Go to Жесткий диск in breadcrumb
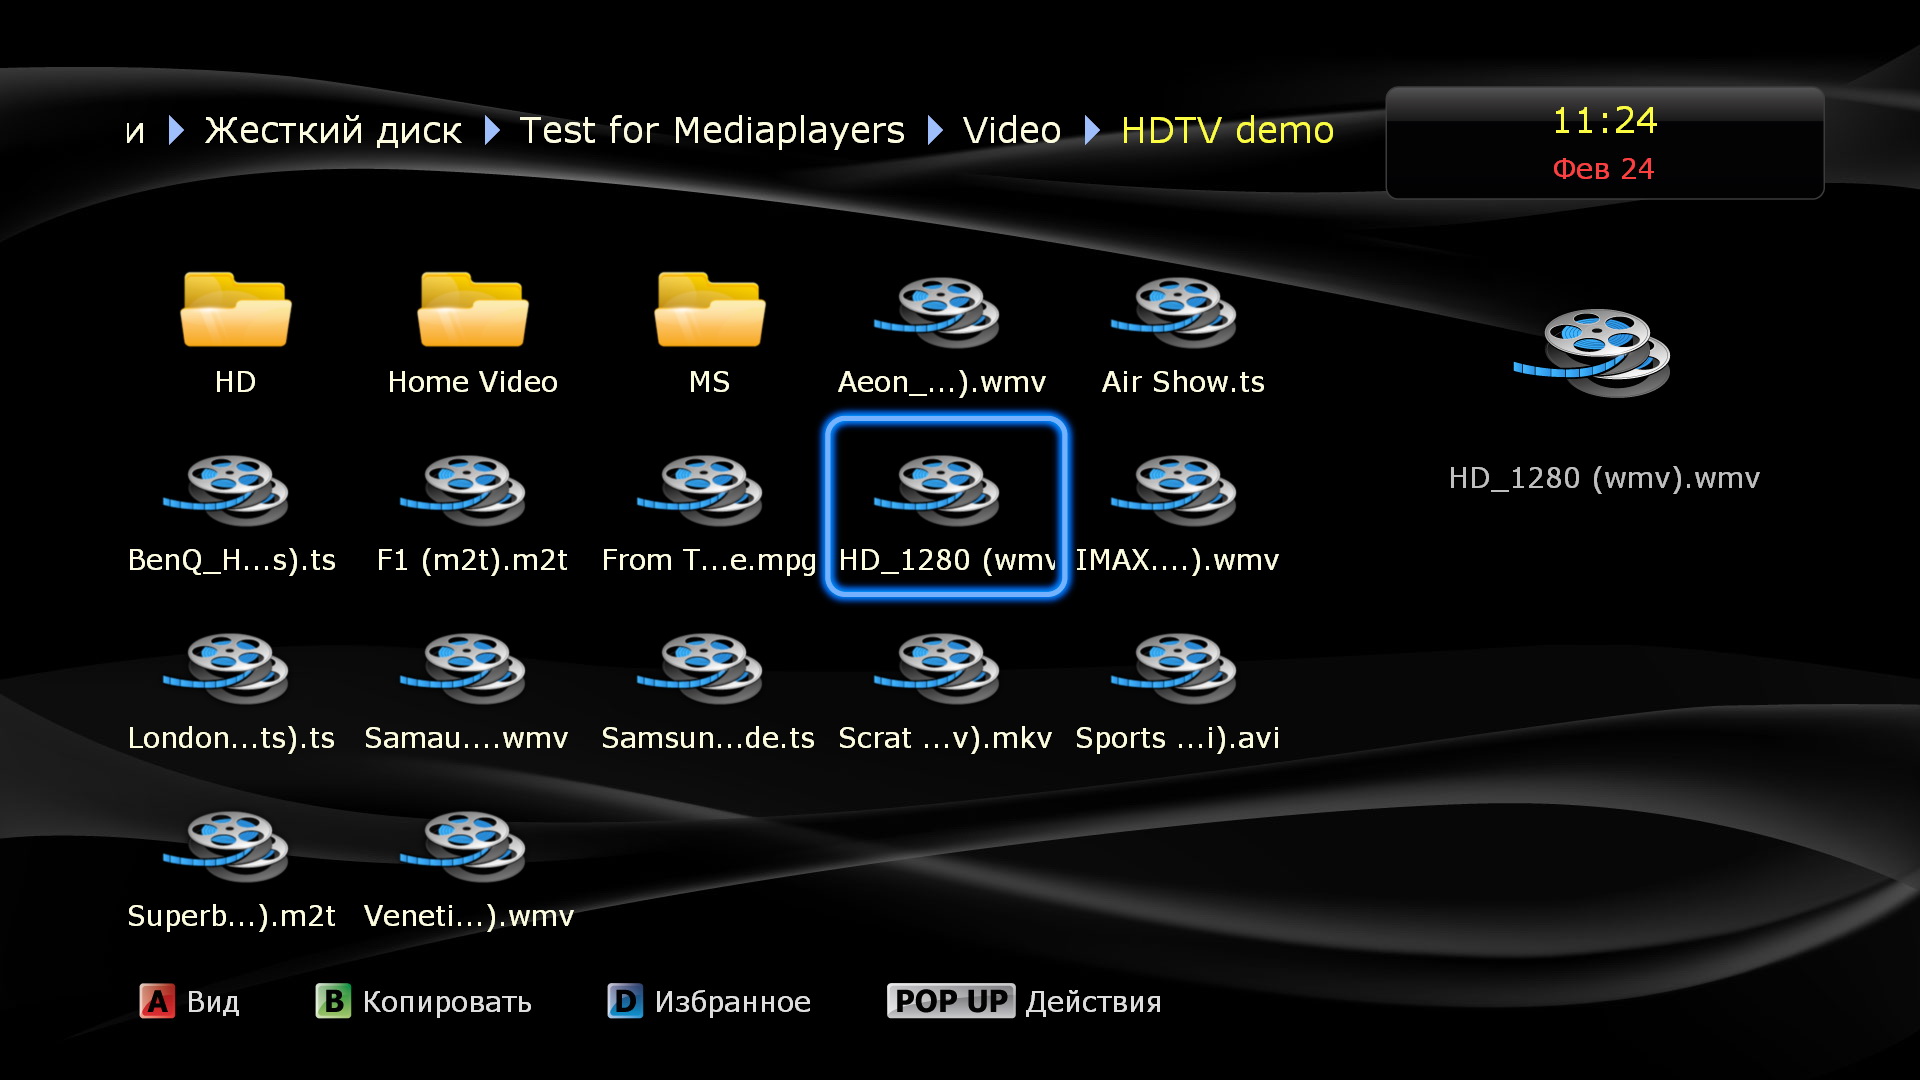The height and width of the screenshot is (1080, 1920). pyautogui.click(x=333, y=130)
